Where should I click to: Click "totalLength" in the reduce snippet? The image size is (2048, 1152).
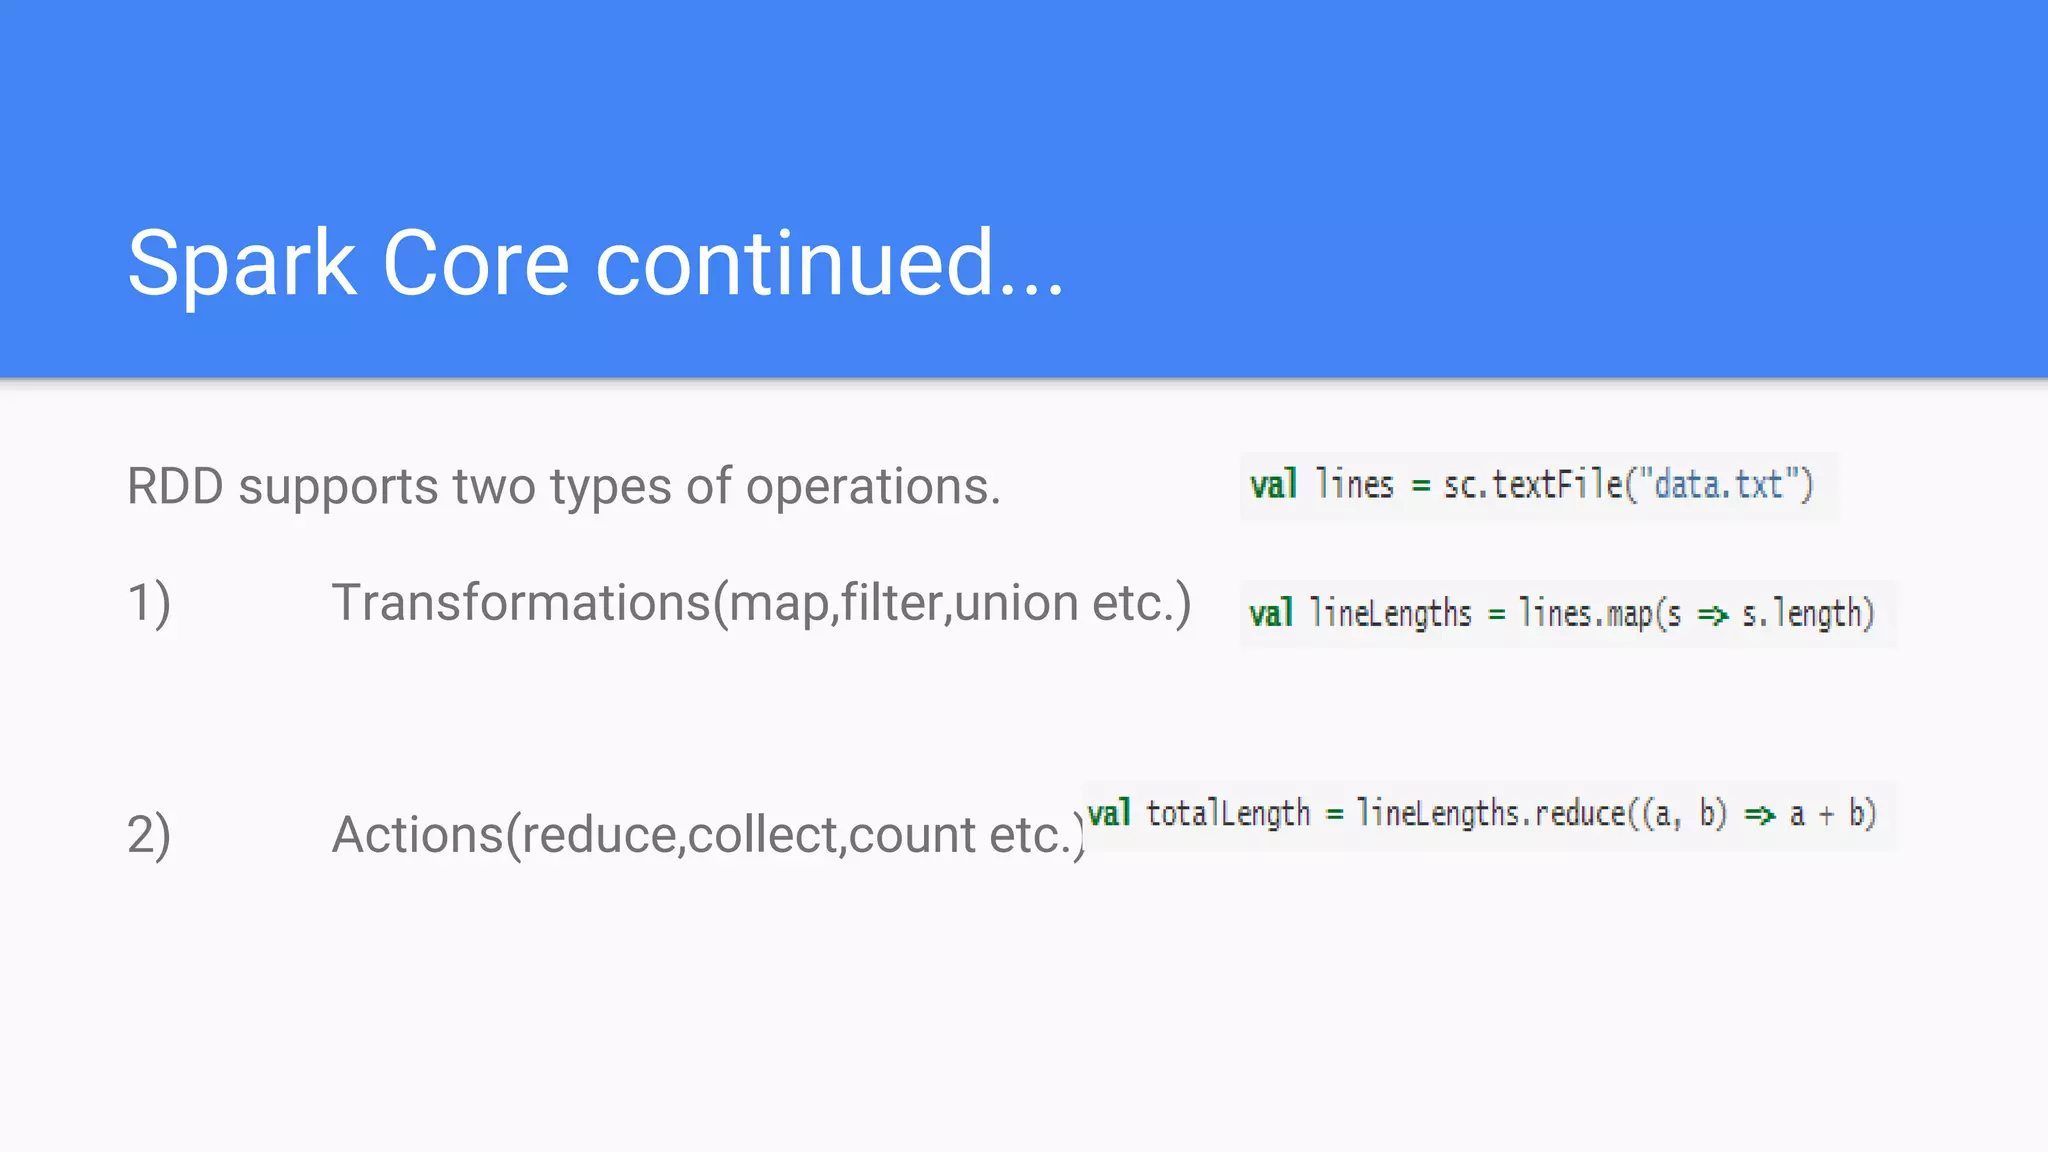(x=1227, y=814)
